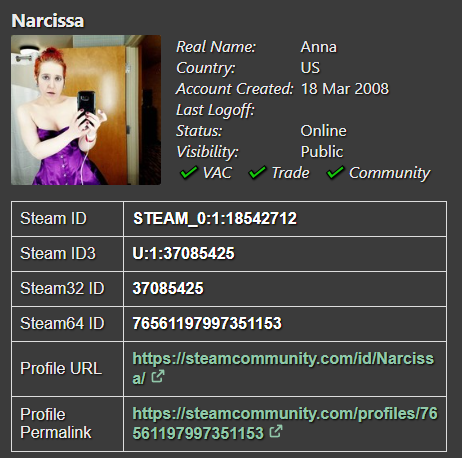This screenshot has width=462, height=458.
Task: Click the Public visibility value
Action: click(322, 152)
